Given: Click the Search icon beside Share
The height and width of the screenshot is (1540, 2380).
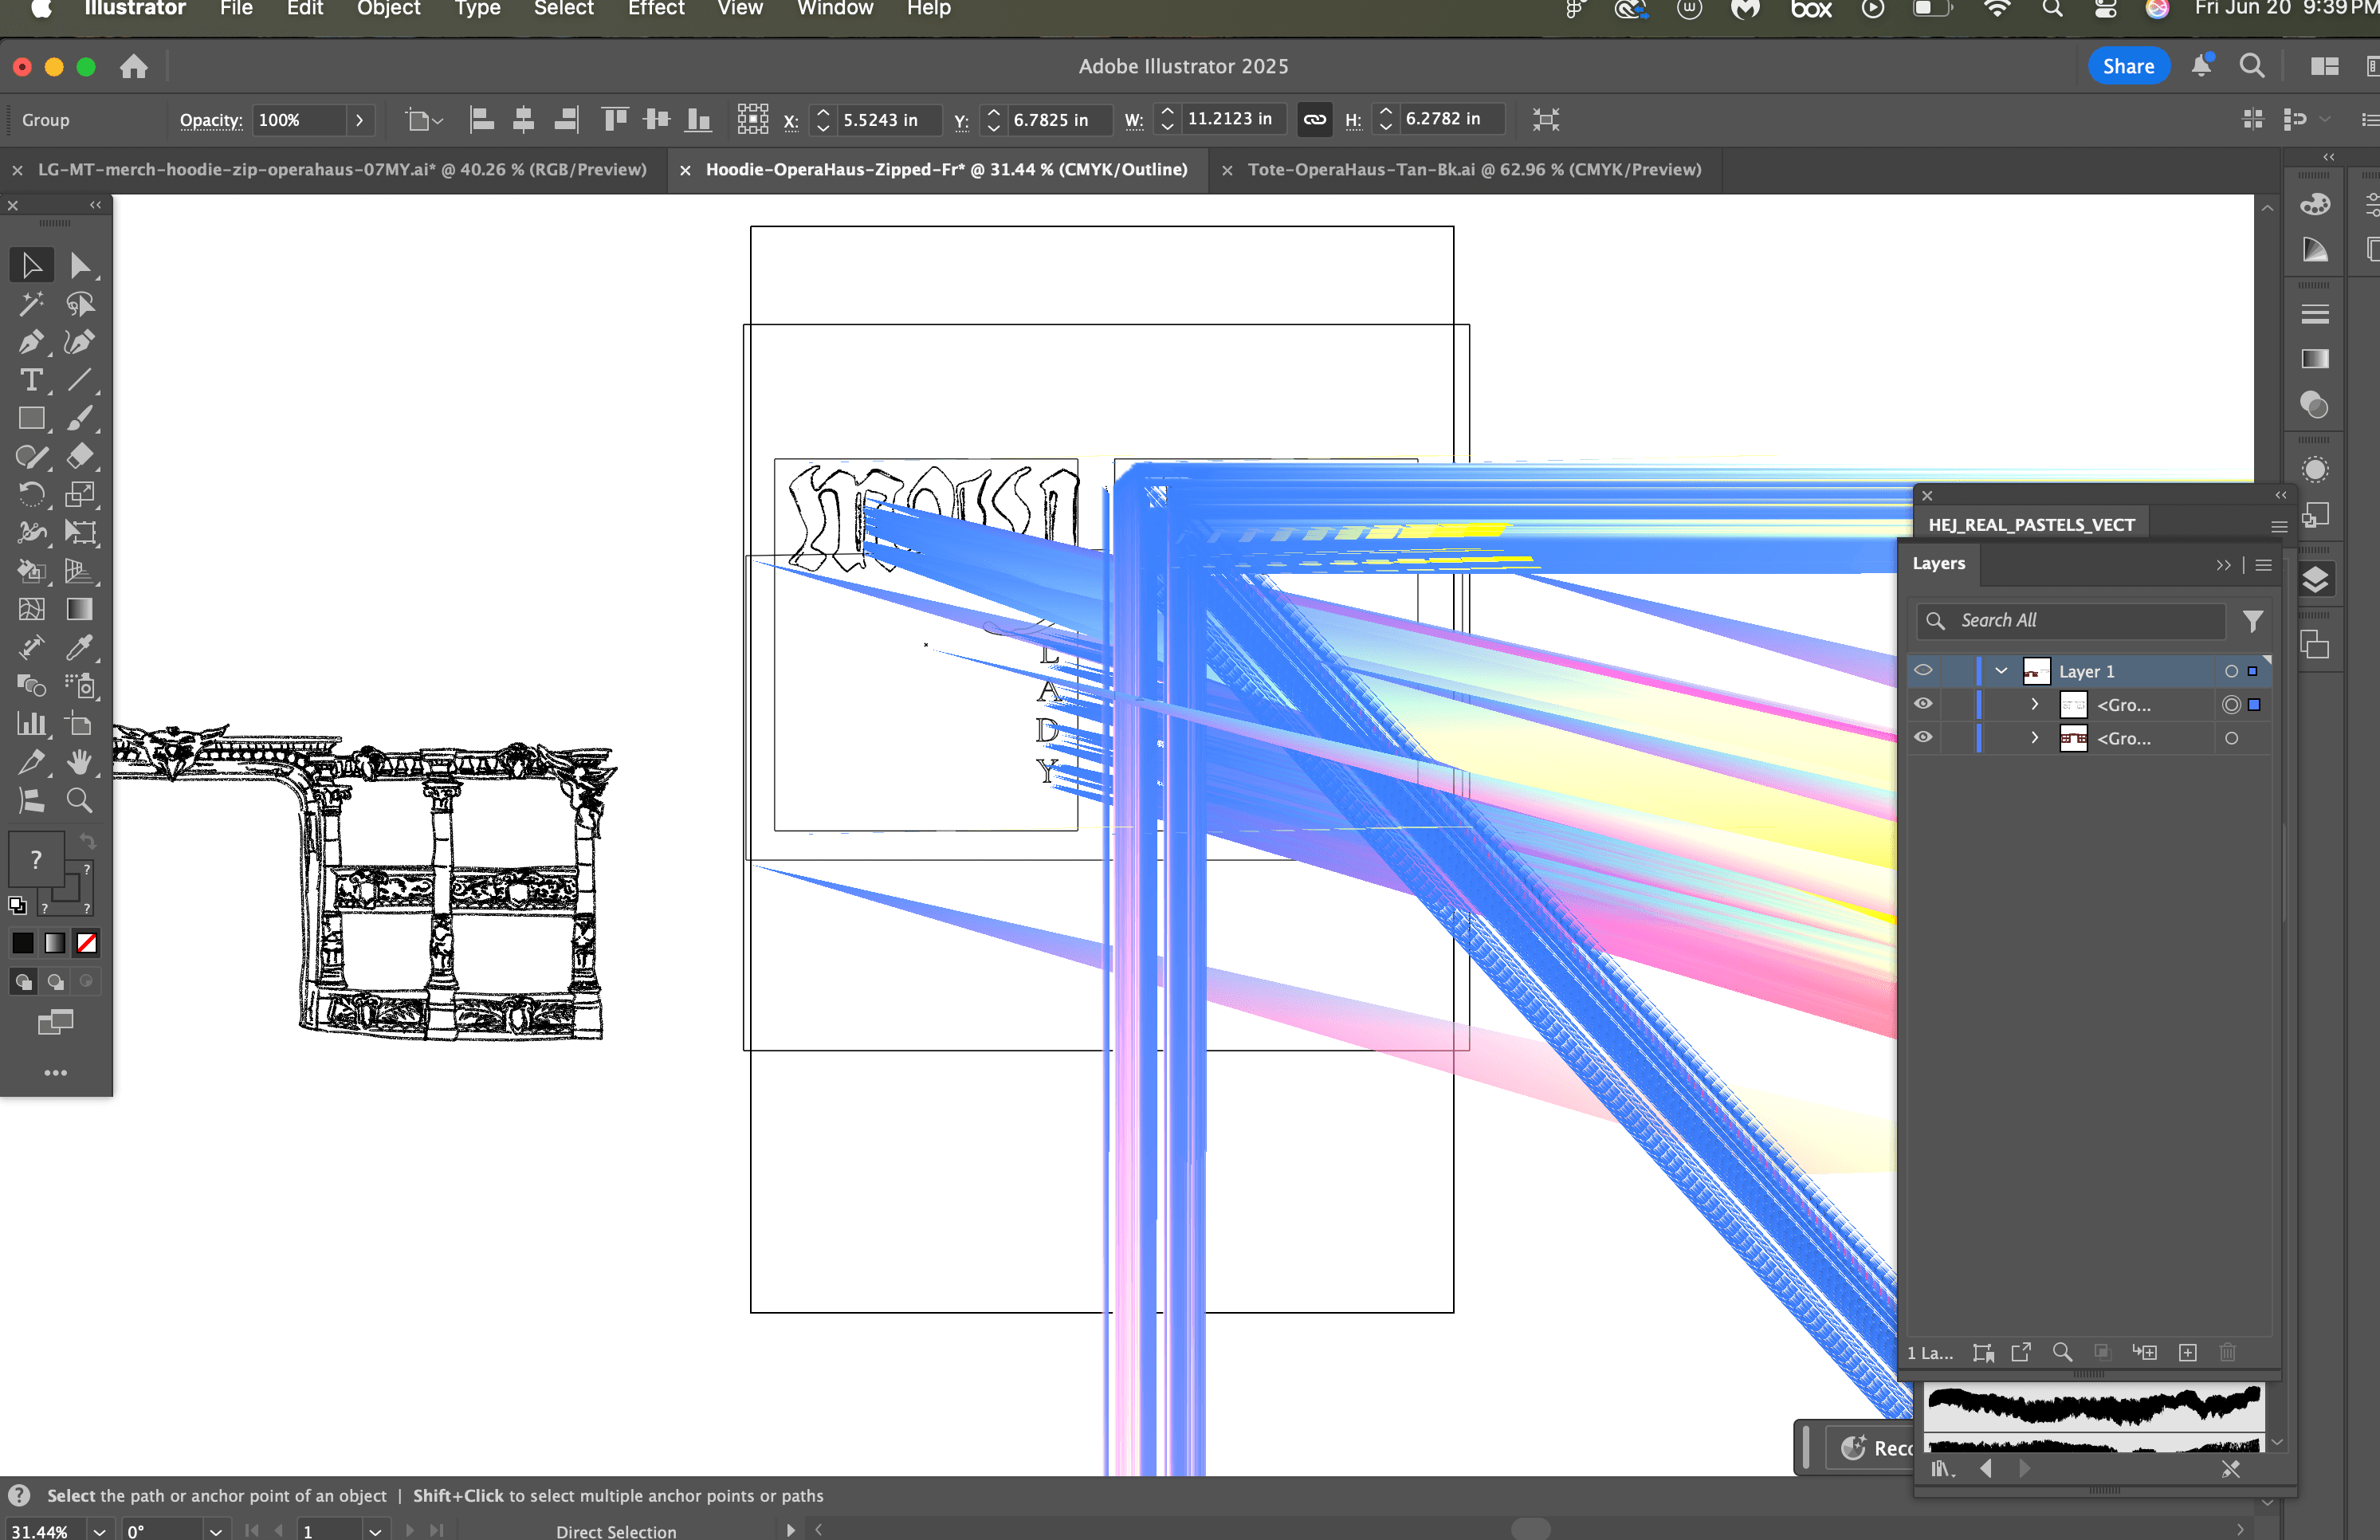Looking at the screenshot, I should (2252, 66).
